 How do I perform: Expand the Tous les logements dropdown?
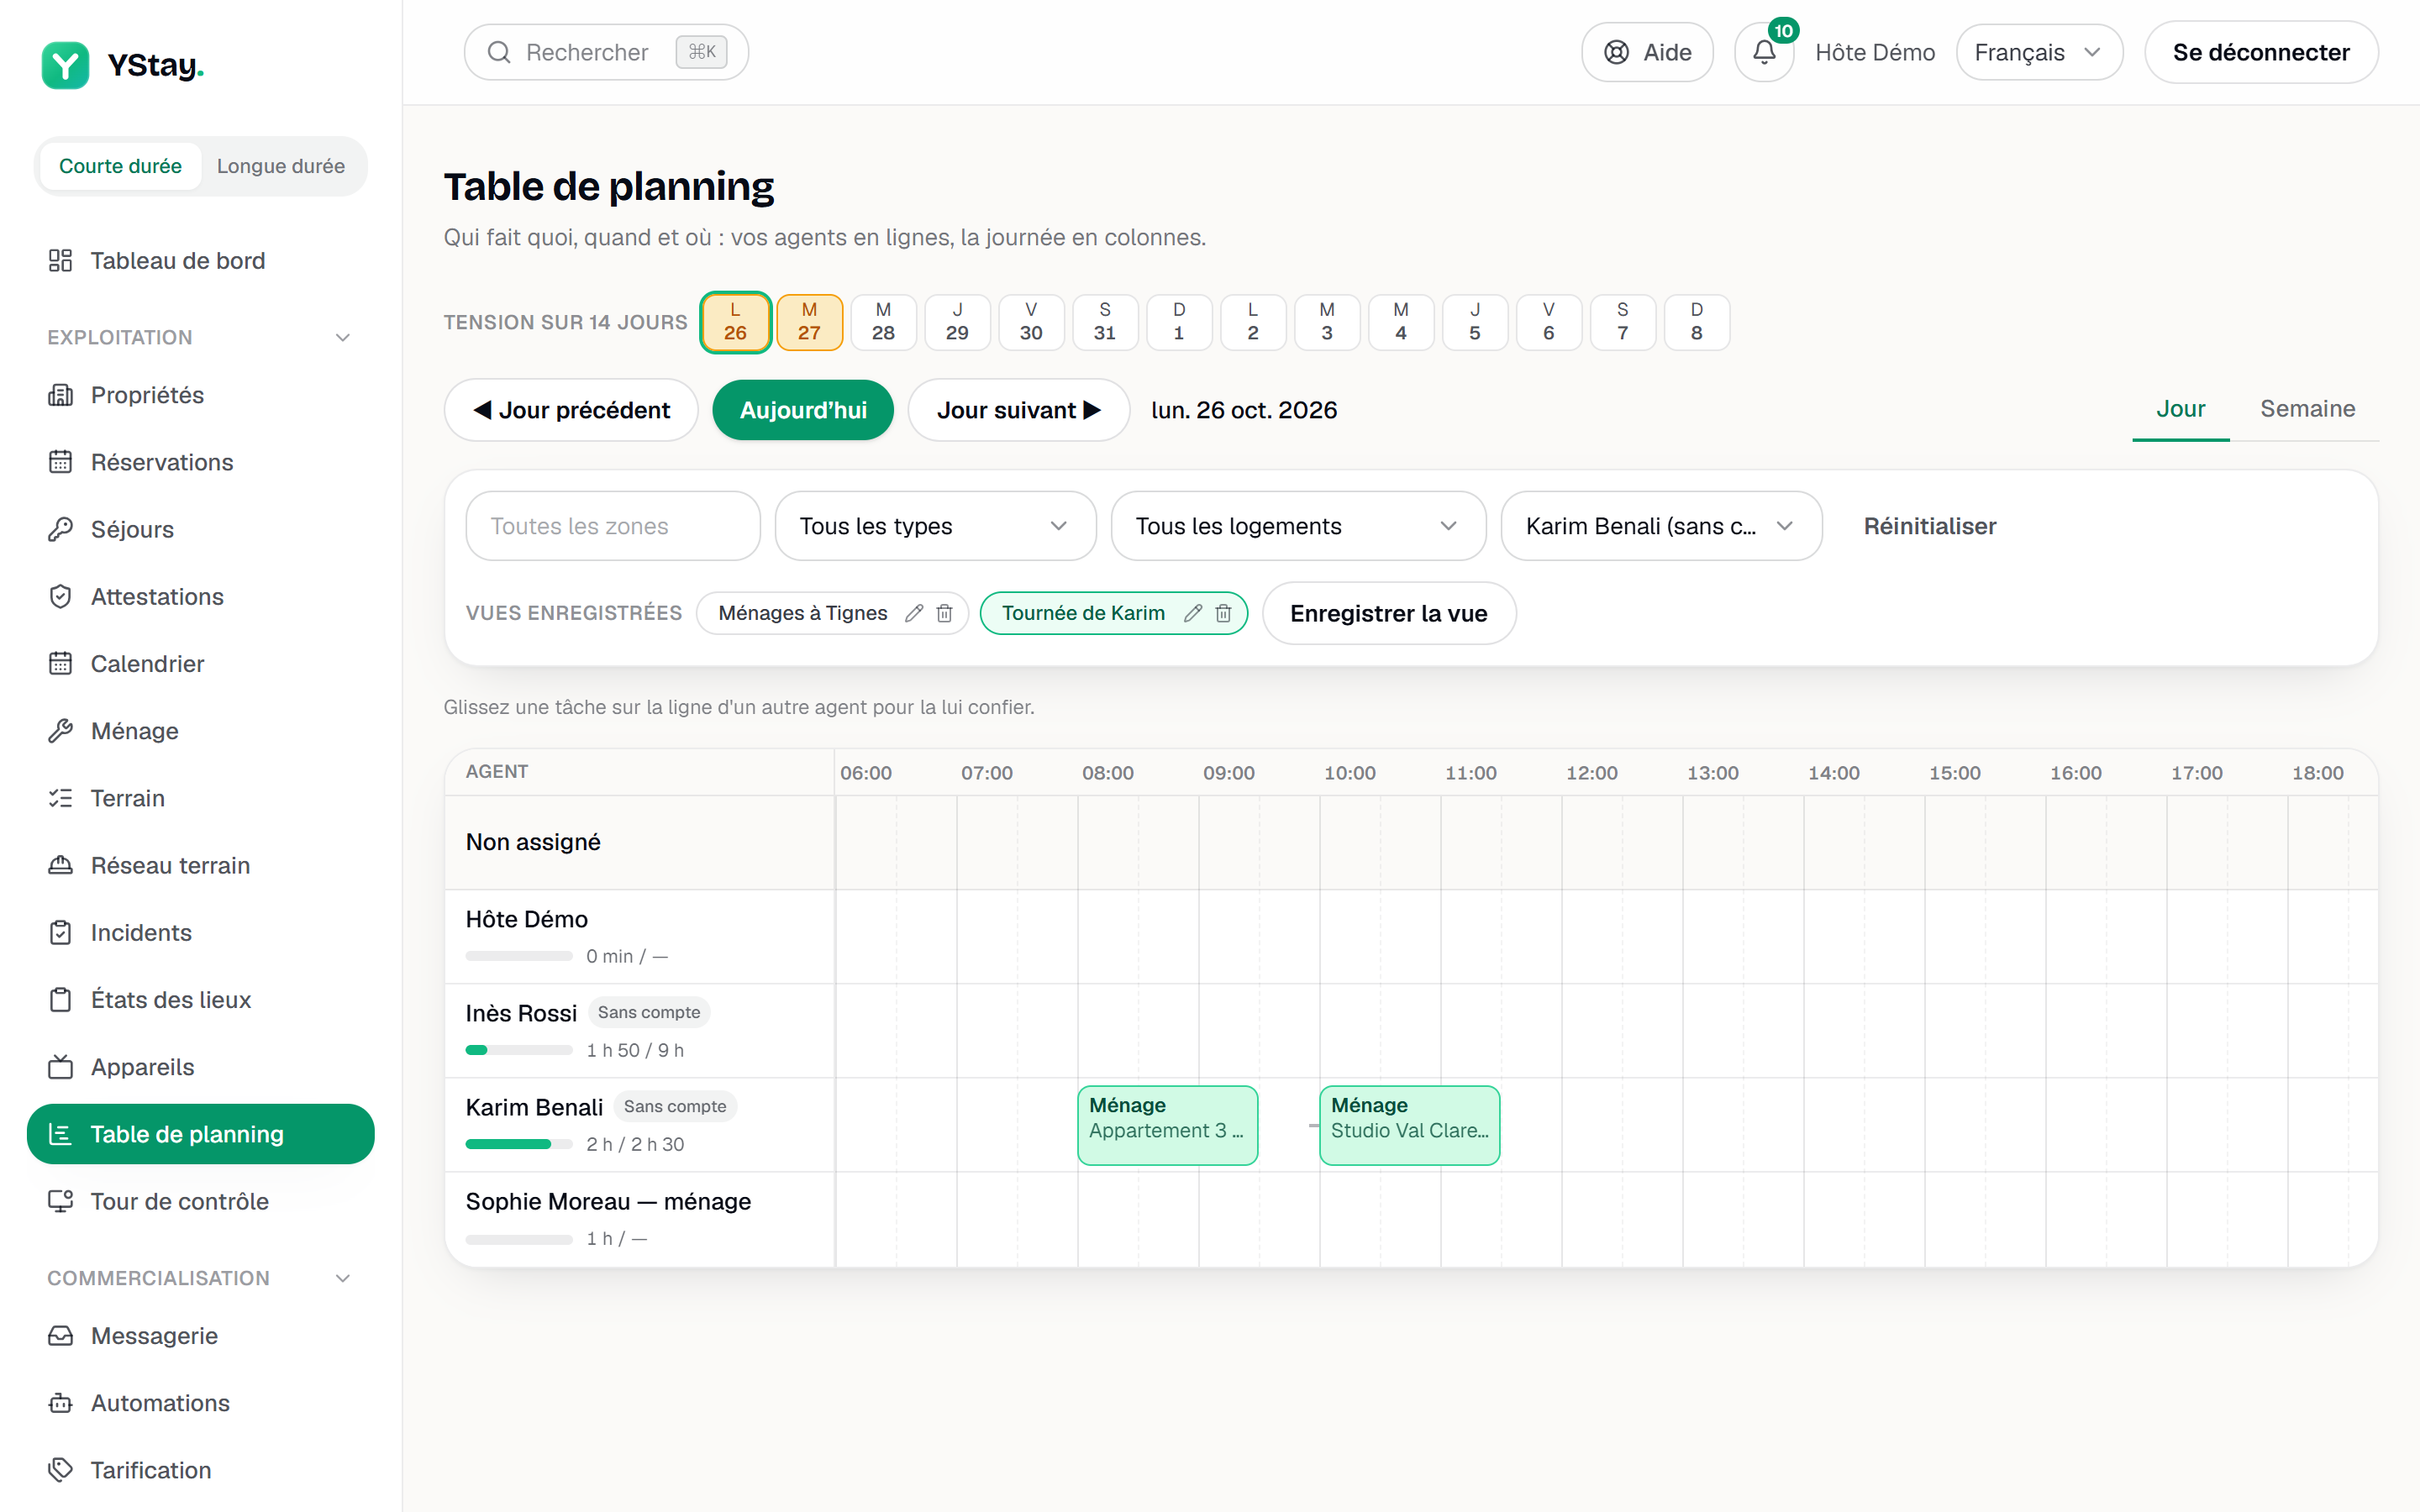point(1298,526)
